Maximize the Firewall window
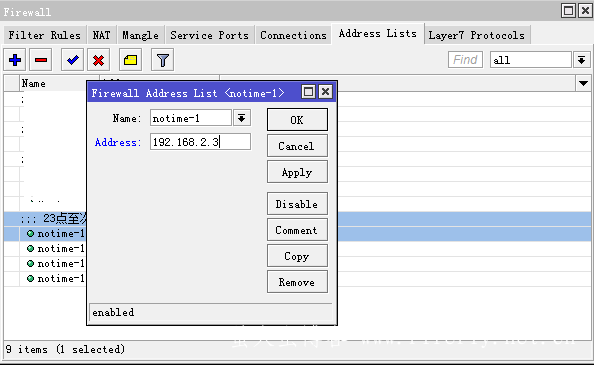Screen dimensions: 594x365 pos(568,11)
